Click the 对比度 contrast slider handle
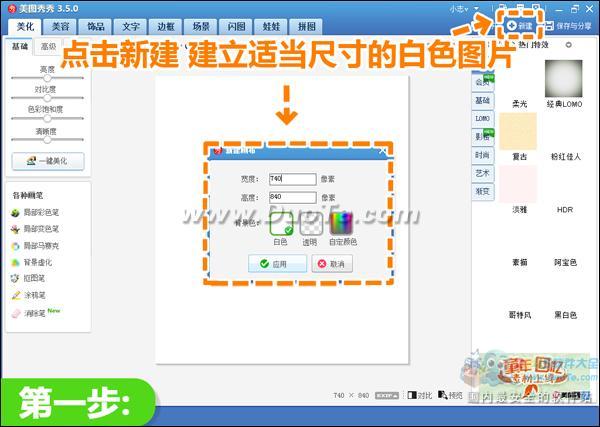The image size is (600, 427). 47,98
